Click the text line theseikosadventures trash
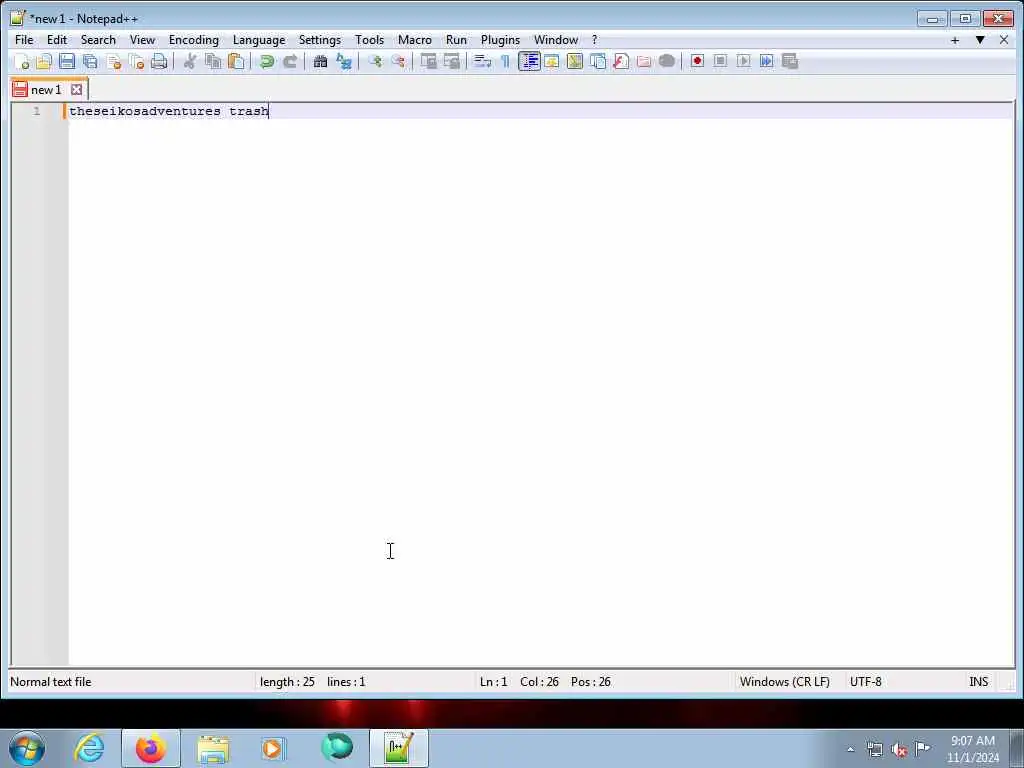 pos(169,111)
